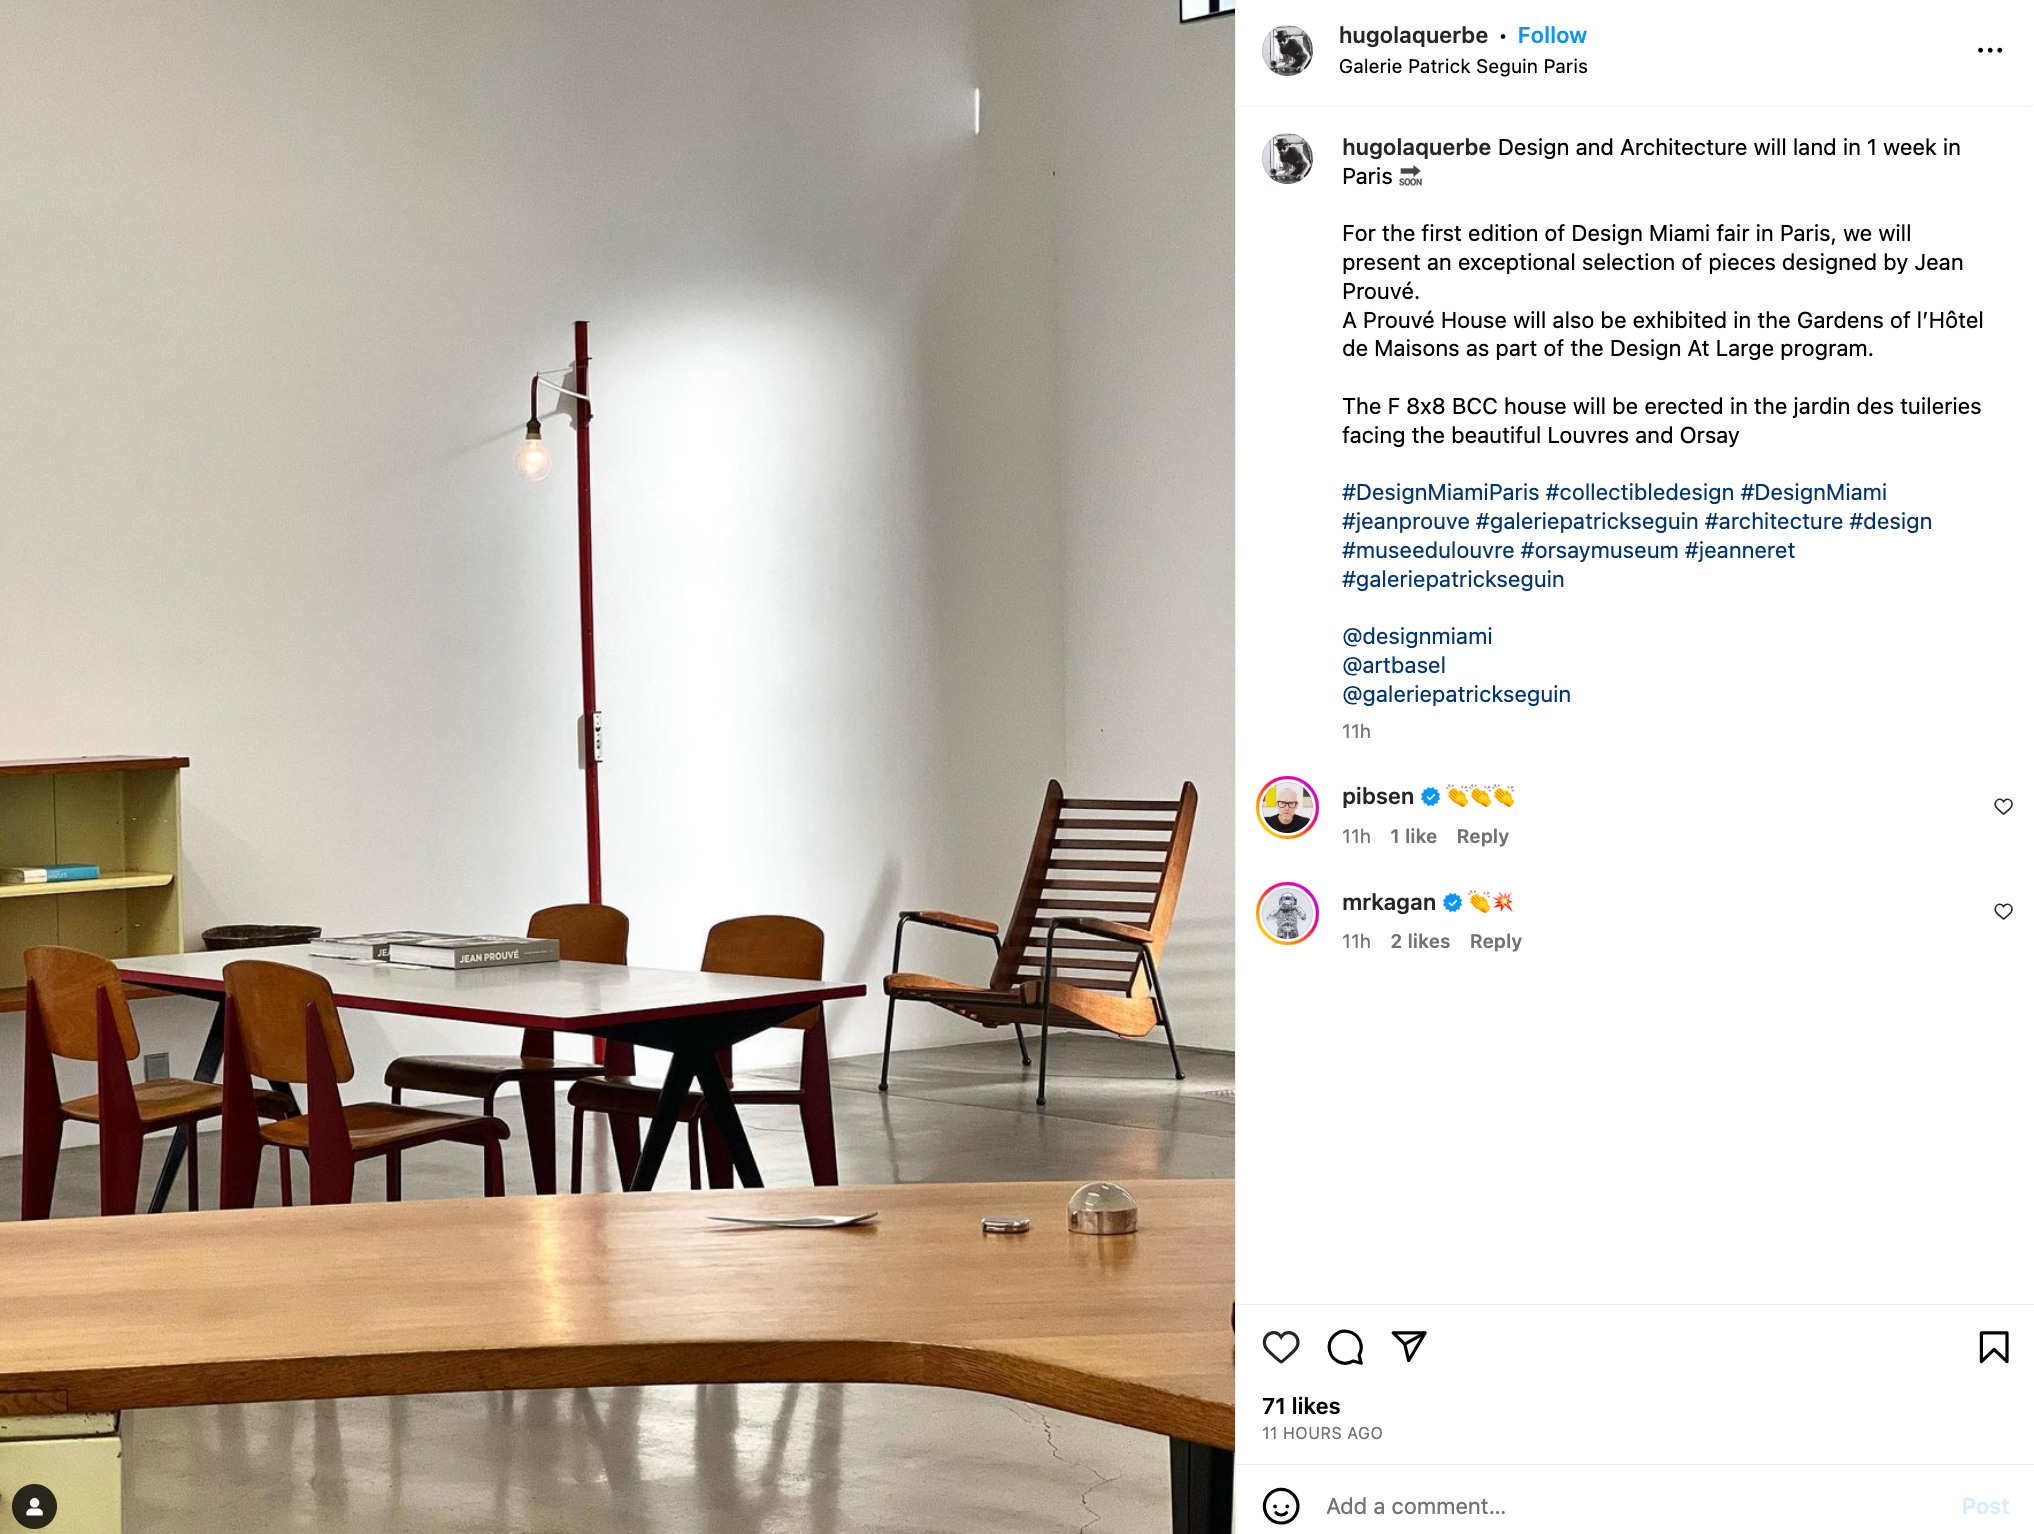This screenshot has height=1534, width=2034.
Task: Open the three-dot more options menu
Action: click(x=1990, y=50)
